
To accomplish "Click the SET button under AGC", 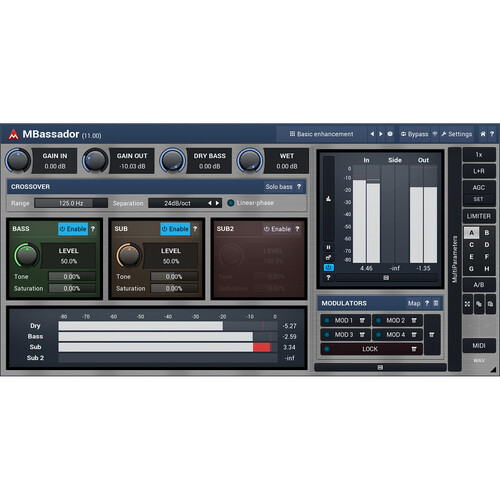I will pyautogui.click(x=479, y=199).
